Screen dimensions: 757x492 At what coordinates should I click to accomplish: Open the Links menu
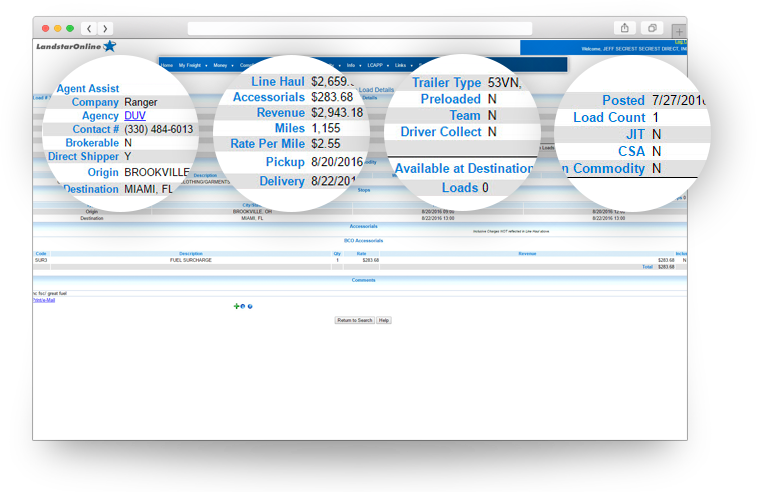coord(401,65)
